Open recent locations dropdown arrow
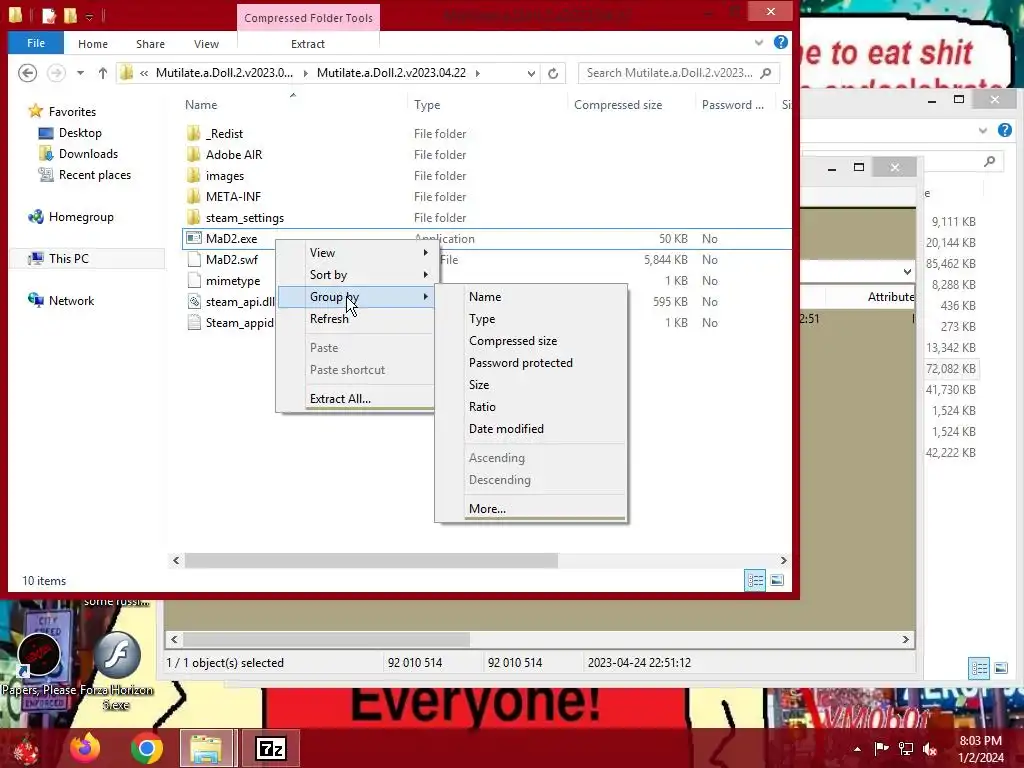 tap(80, 73)
